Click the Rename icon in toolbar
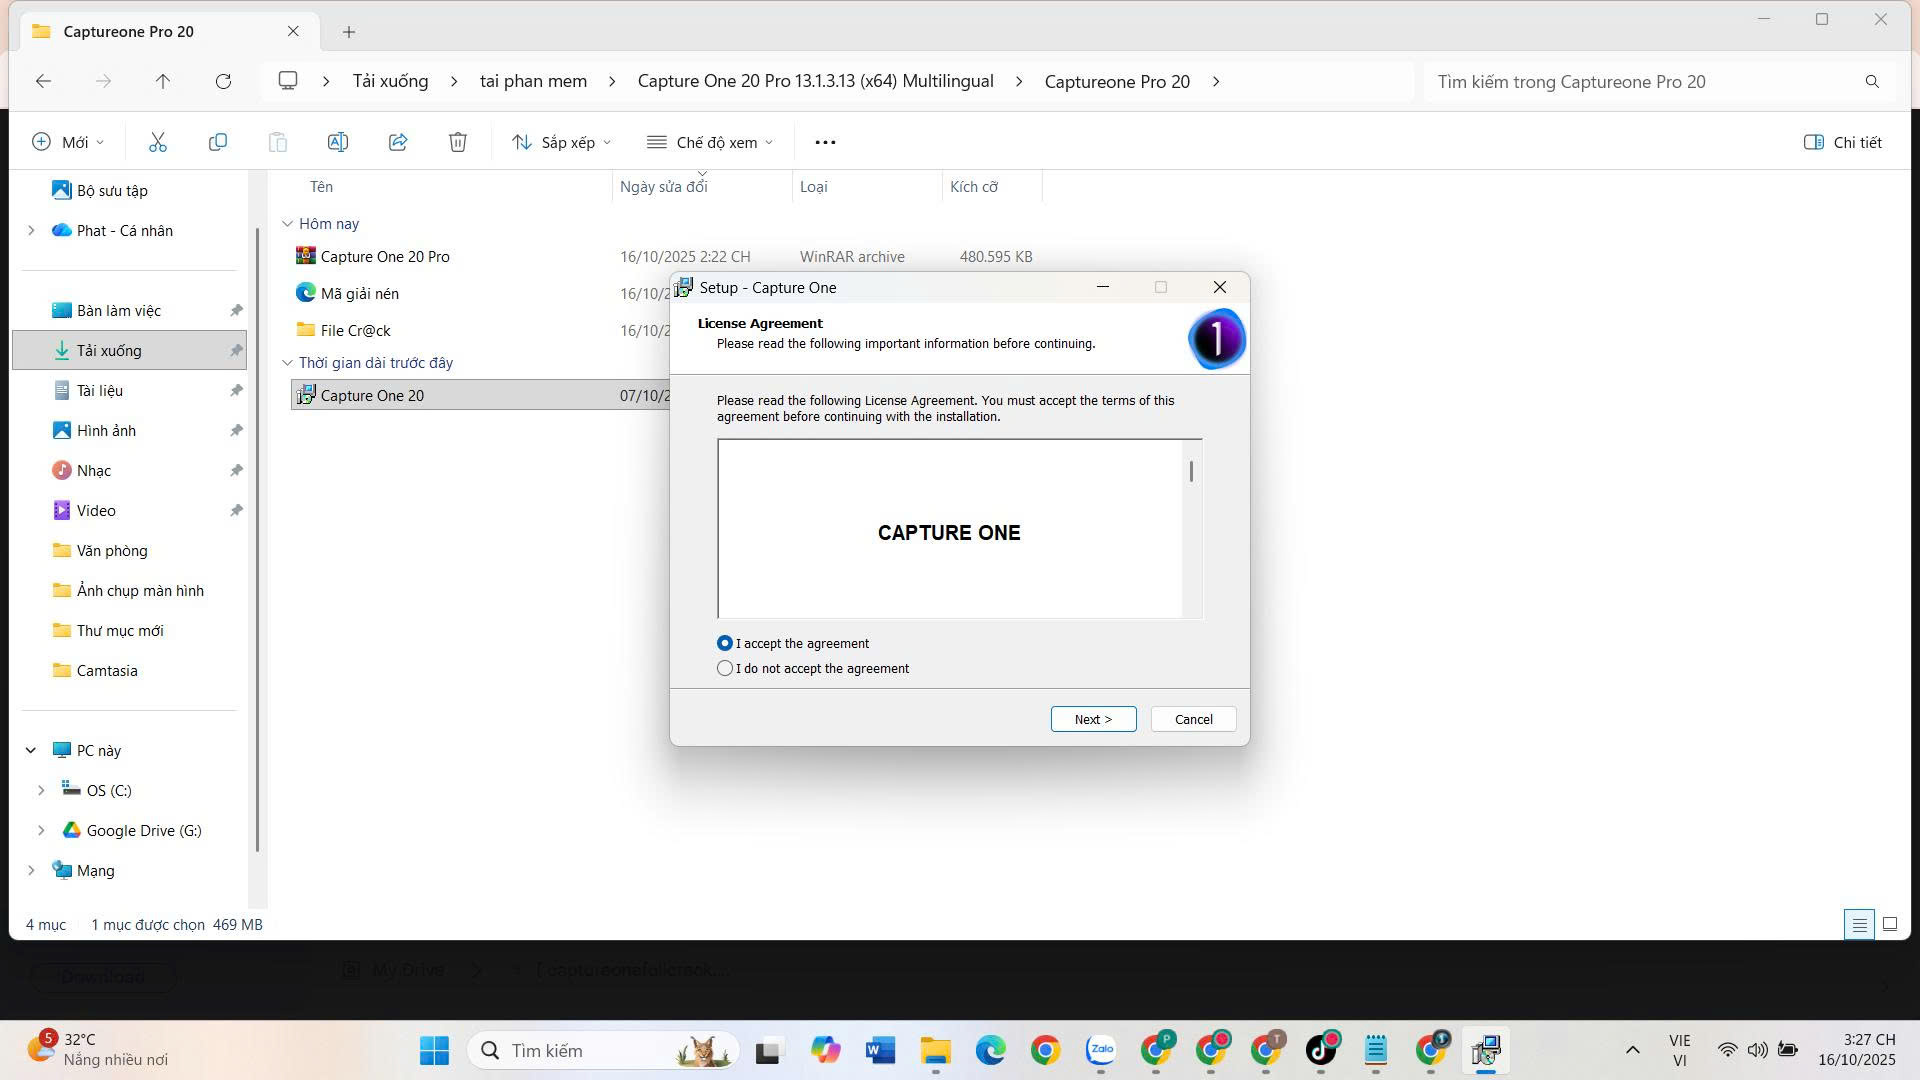Image resolution: width=1920 pixels, height=1080 pixels. (338, 142)
